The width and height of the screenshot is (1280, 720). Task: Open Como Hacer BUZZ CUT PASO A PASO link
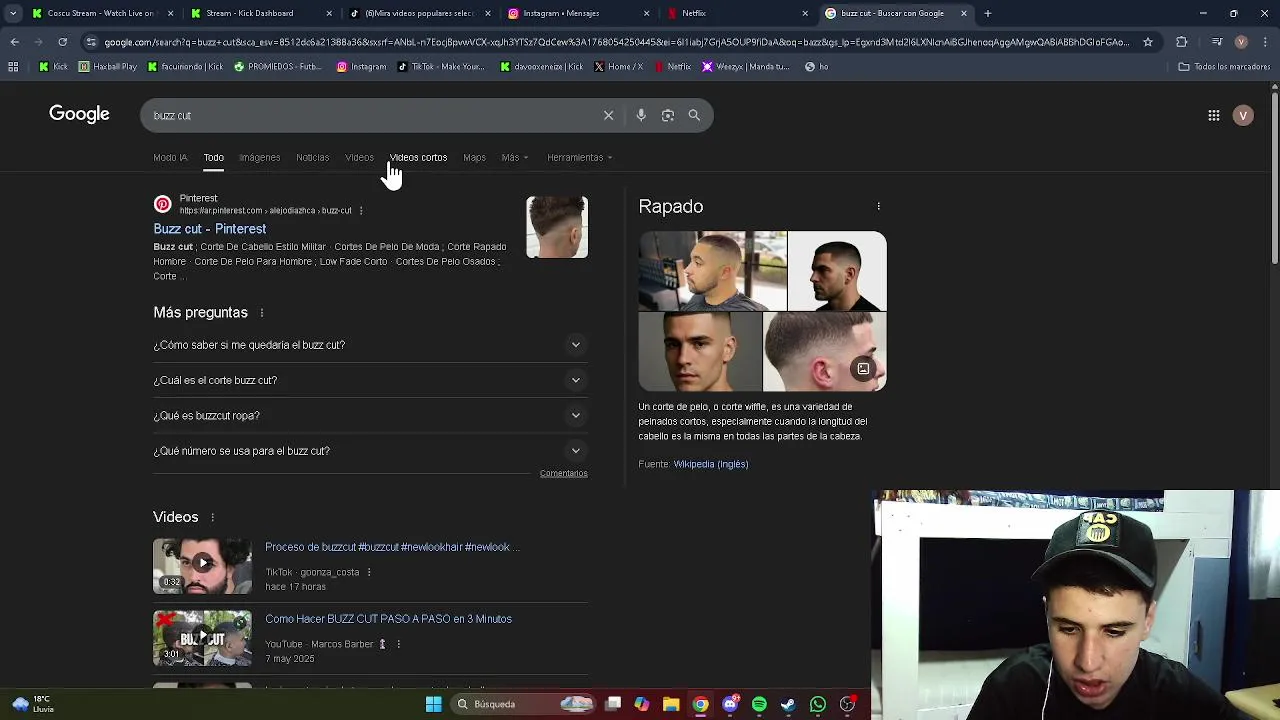388,619
